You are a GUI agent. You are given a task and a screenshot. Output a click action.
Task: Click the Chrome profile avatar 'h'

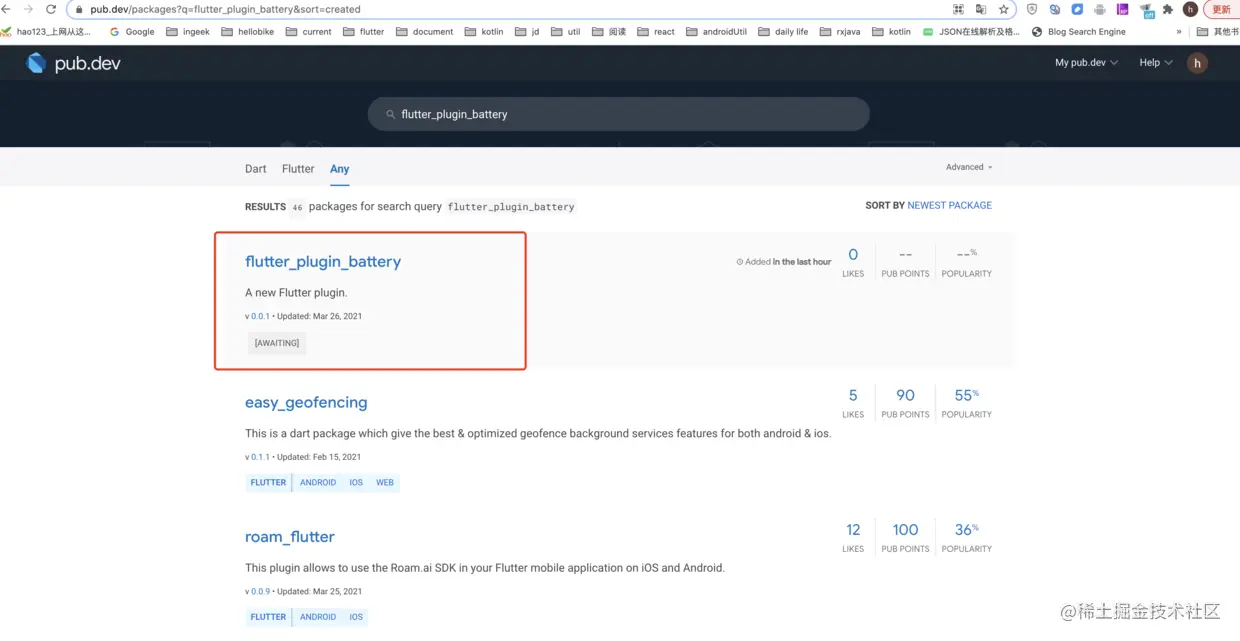click(1190, 9)
